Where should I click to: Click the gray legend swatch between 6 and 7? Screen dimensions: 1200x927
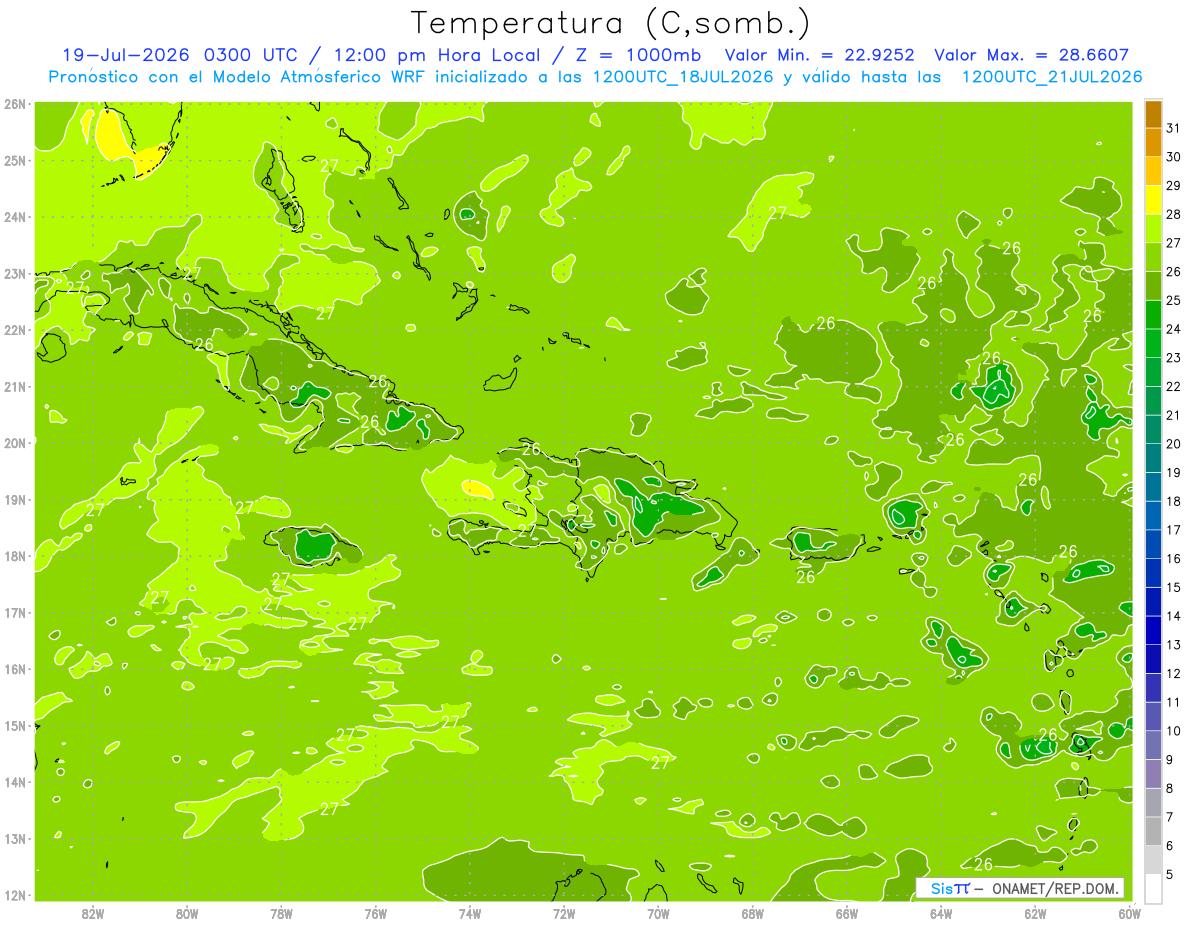pos(1153,831)
